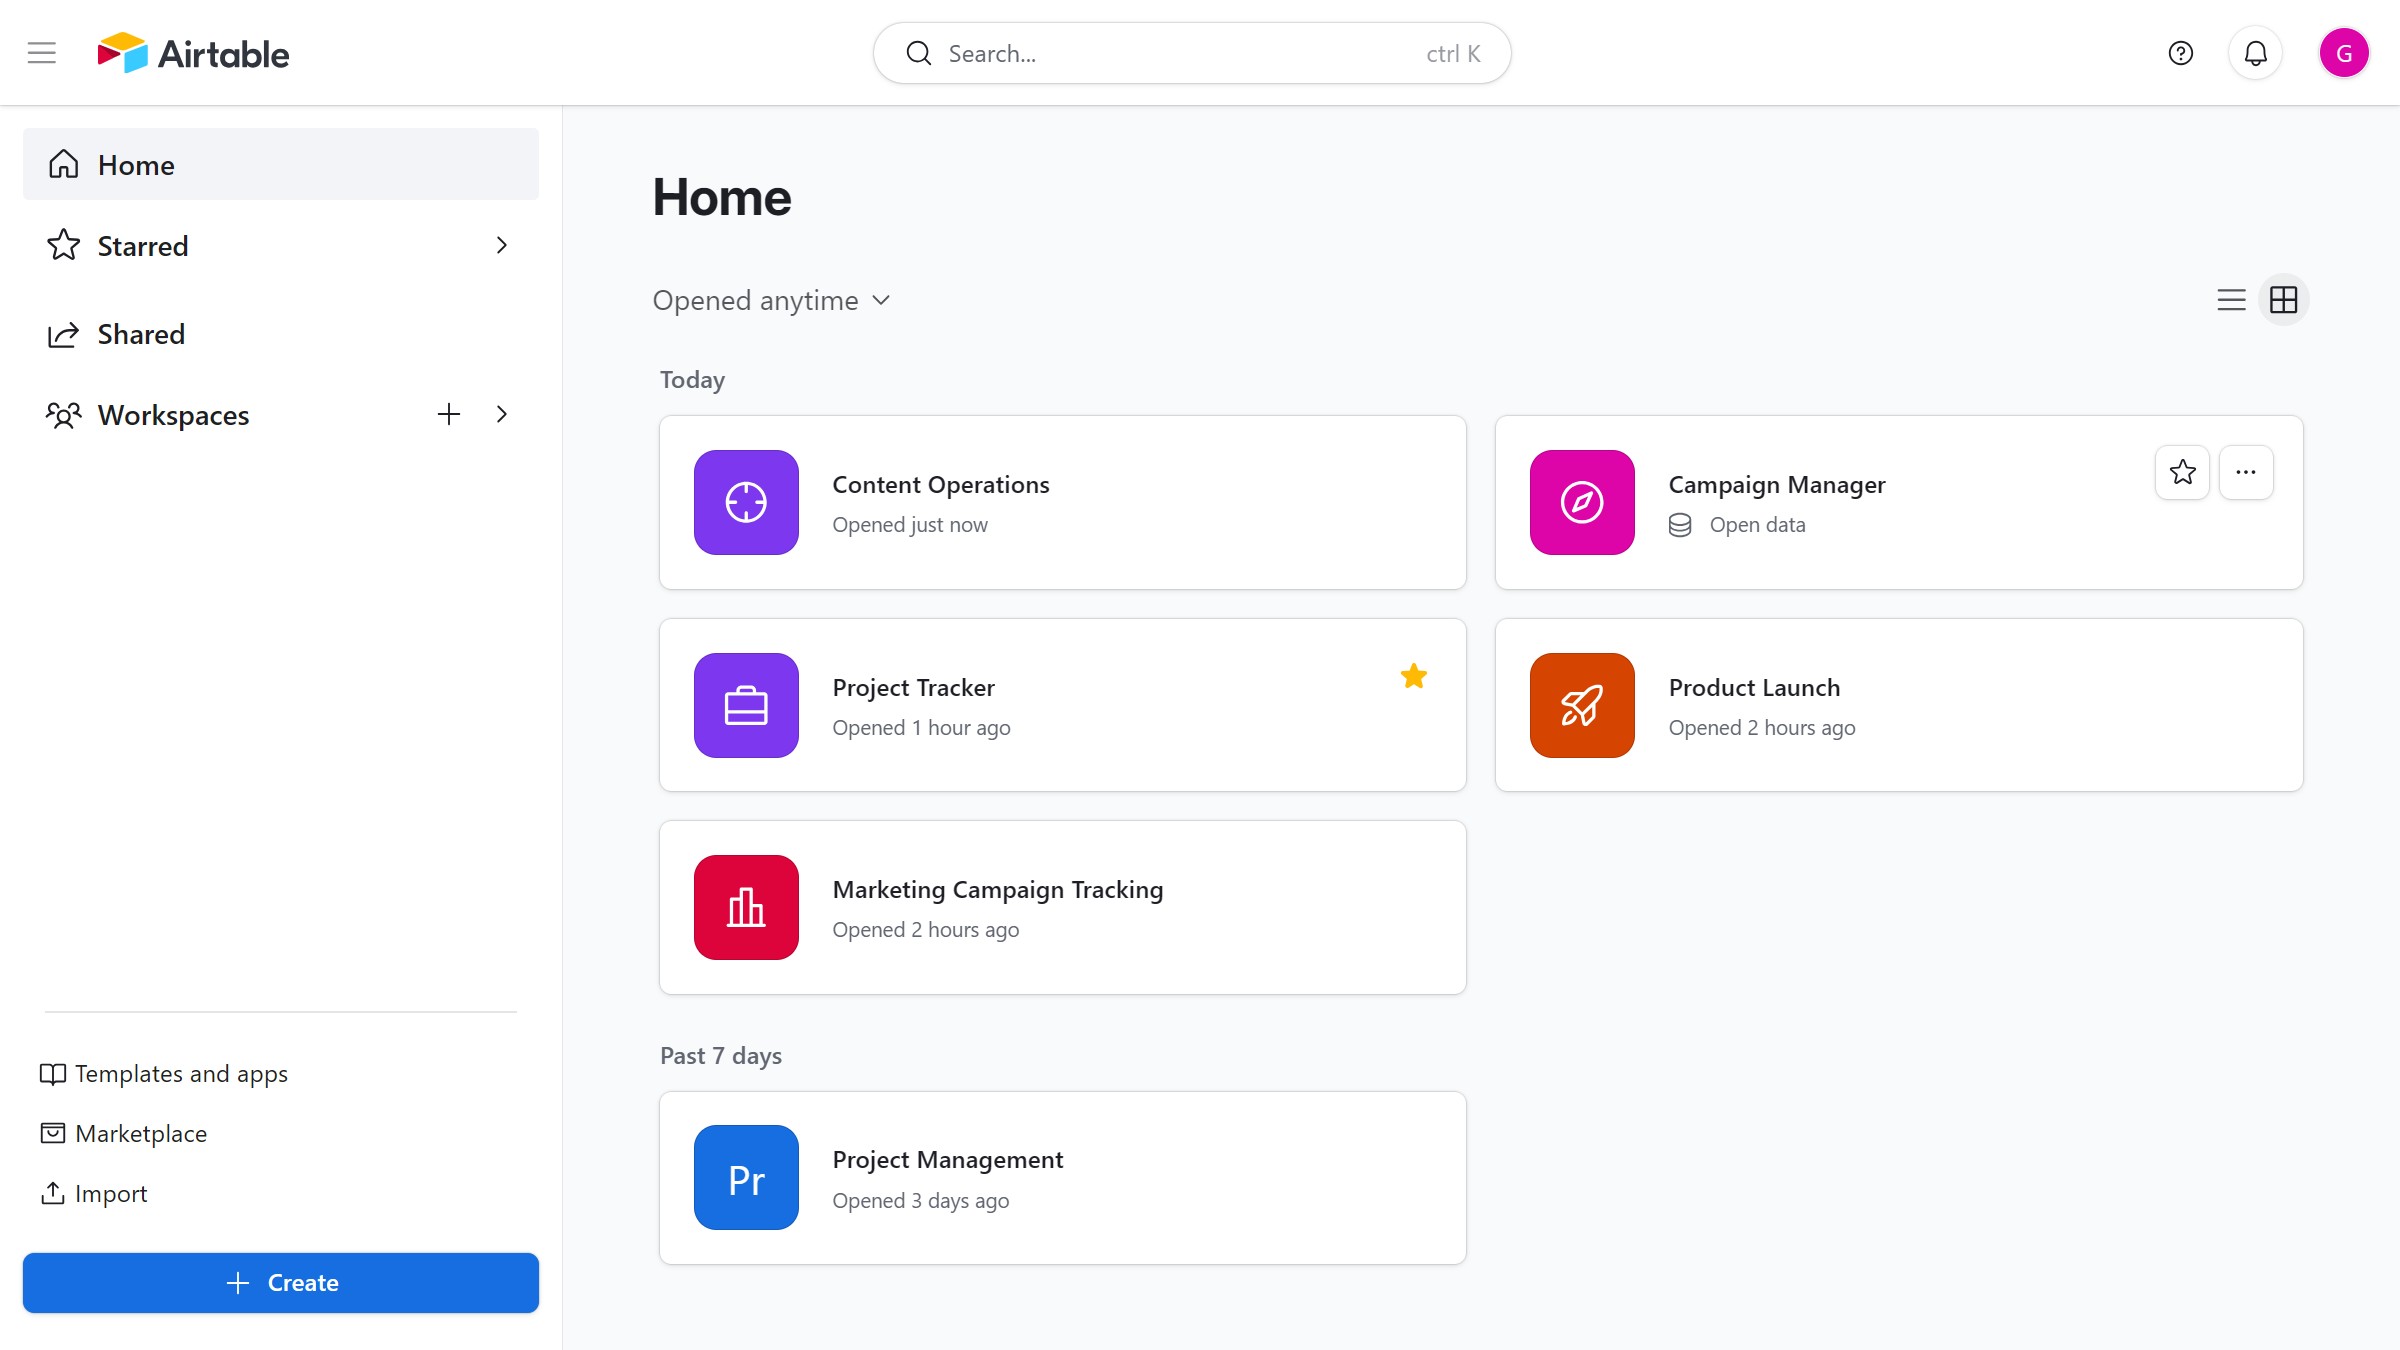Click the Product Launch rocket icon

[x=1582, y=705]
